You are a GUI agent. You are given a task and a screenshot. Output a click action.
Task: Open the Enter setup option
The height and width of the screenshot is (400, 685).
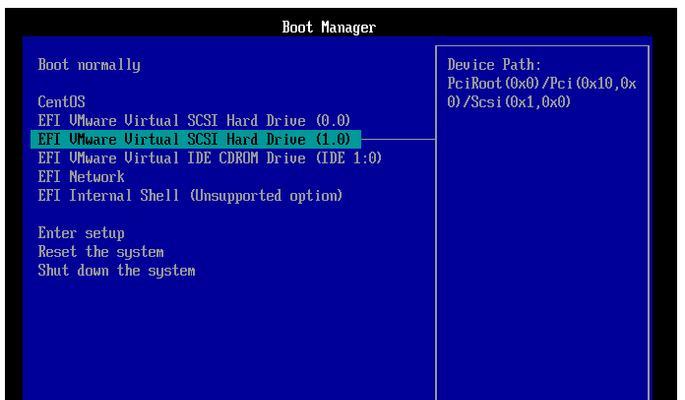(81, 233)
